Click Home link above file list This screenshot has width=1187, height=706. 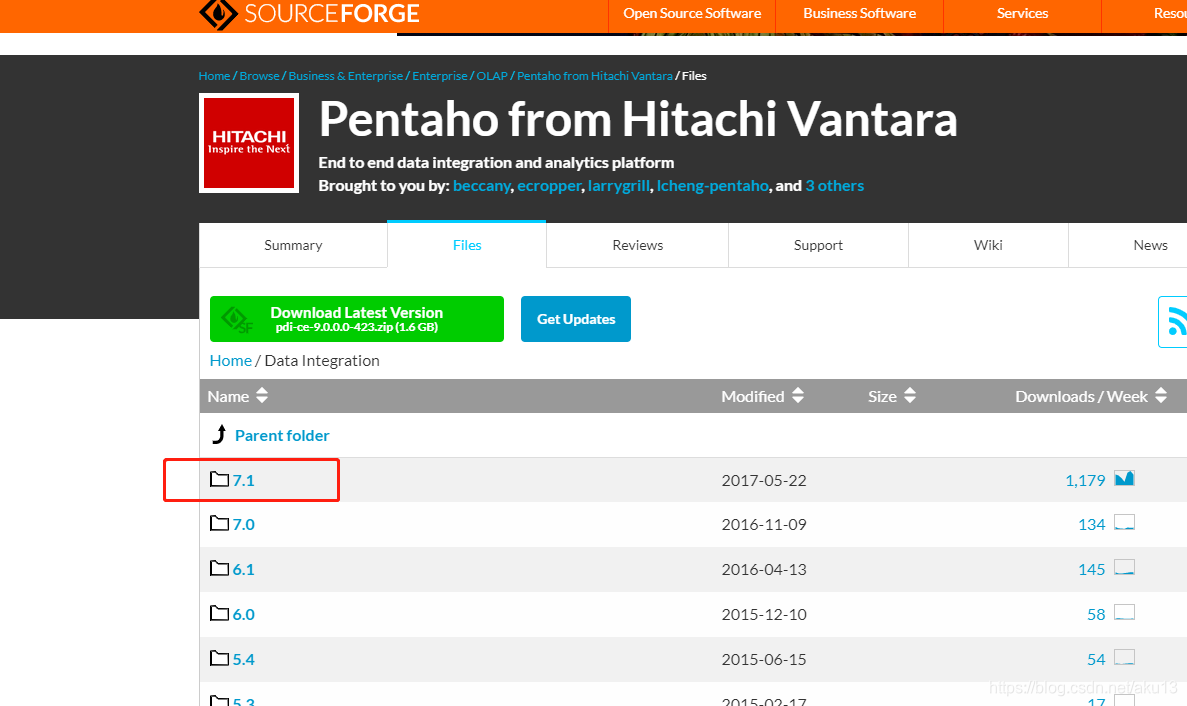coord(230,360)
